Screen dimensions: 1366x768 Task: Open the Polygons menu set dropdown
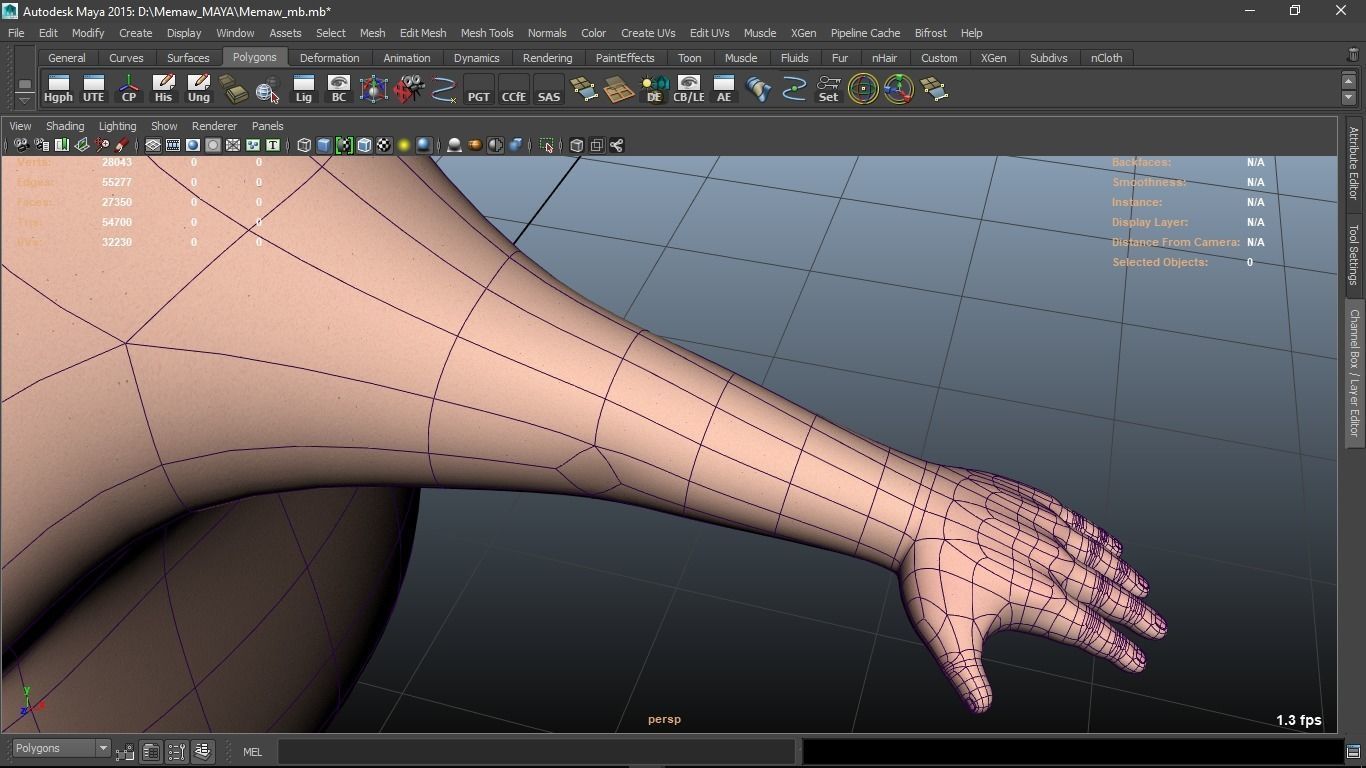coord(61,748)
